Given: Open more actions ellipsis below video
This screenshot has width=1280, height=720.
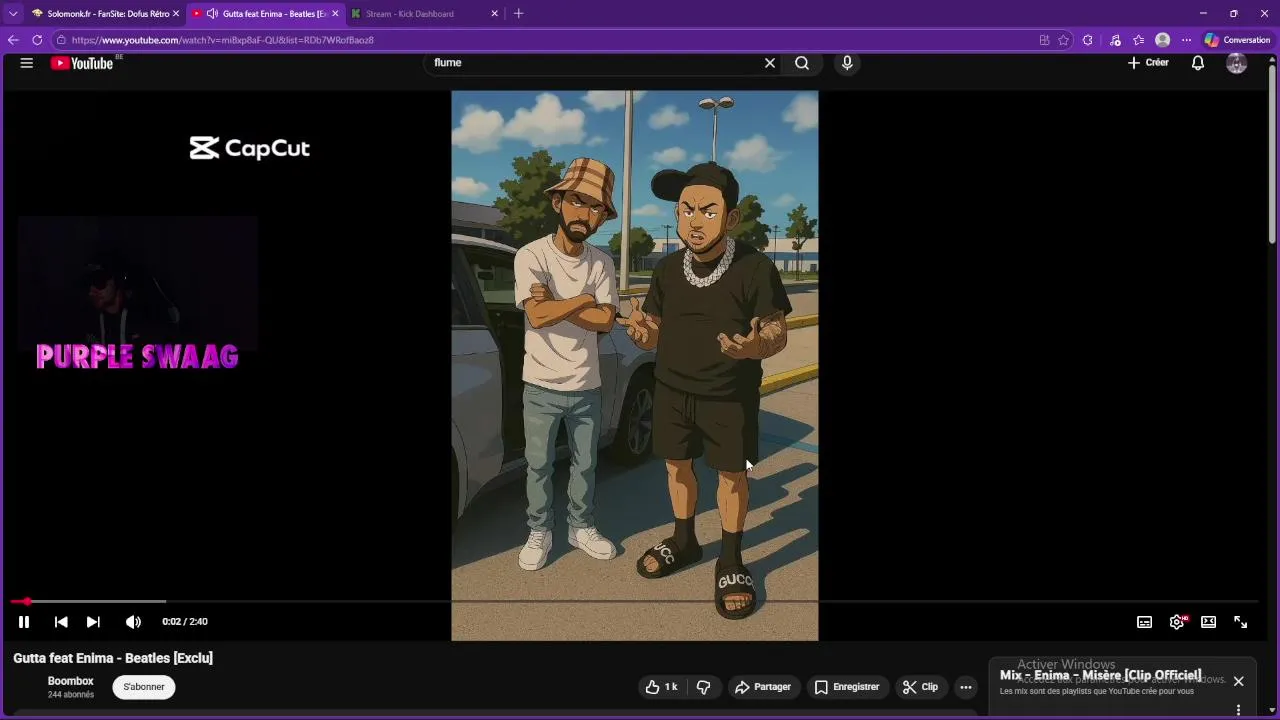Looking at the screenshot, I should tap(965, 687).
